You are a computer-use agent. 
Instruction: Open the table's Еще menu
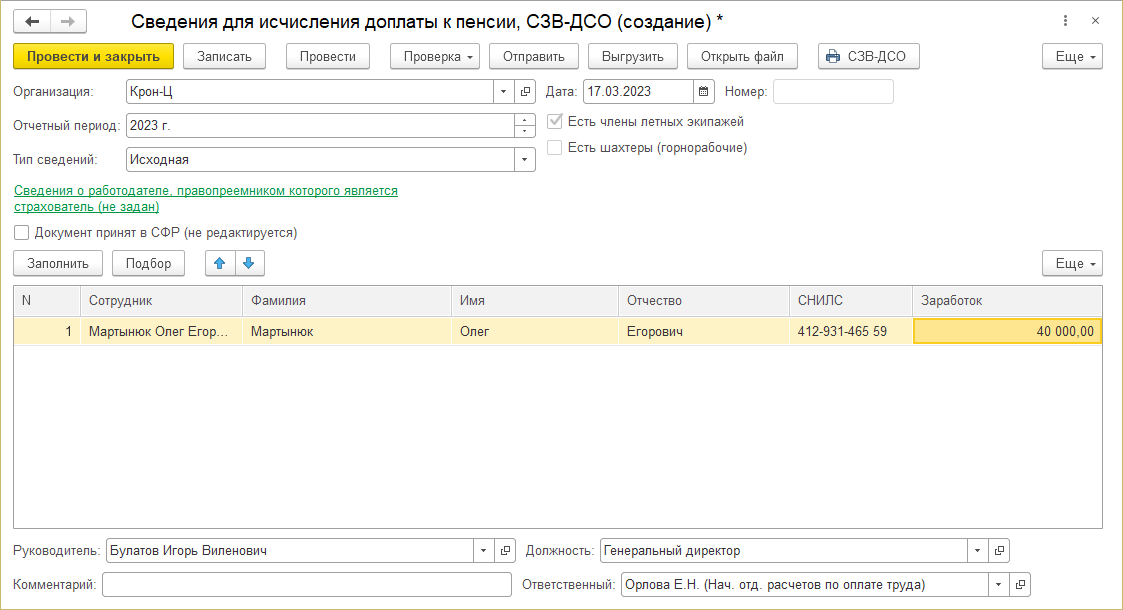(x=1072, y=264)
